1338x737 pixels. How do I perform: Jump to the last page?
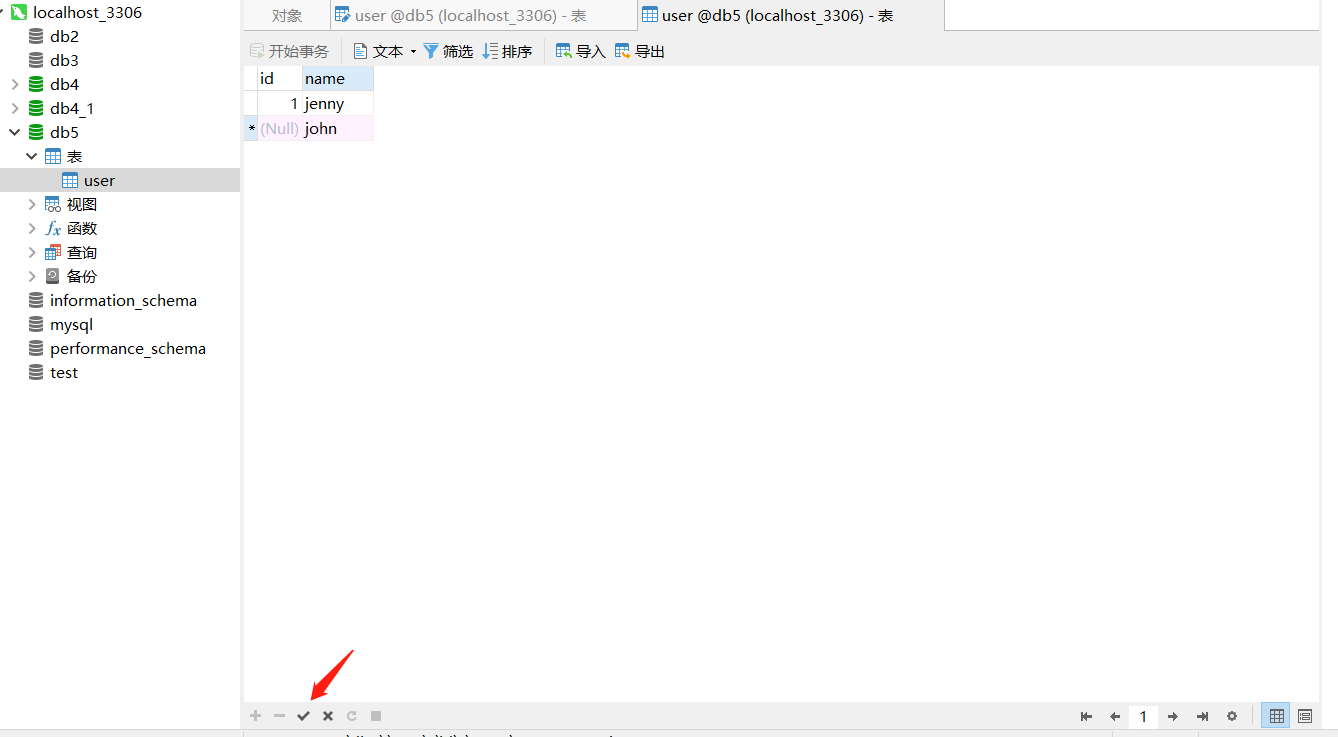coord(1203,716)
